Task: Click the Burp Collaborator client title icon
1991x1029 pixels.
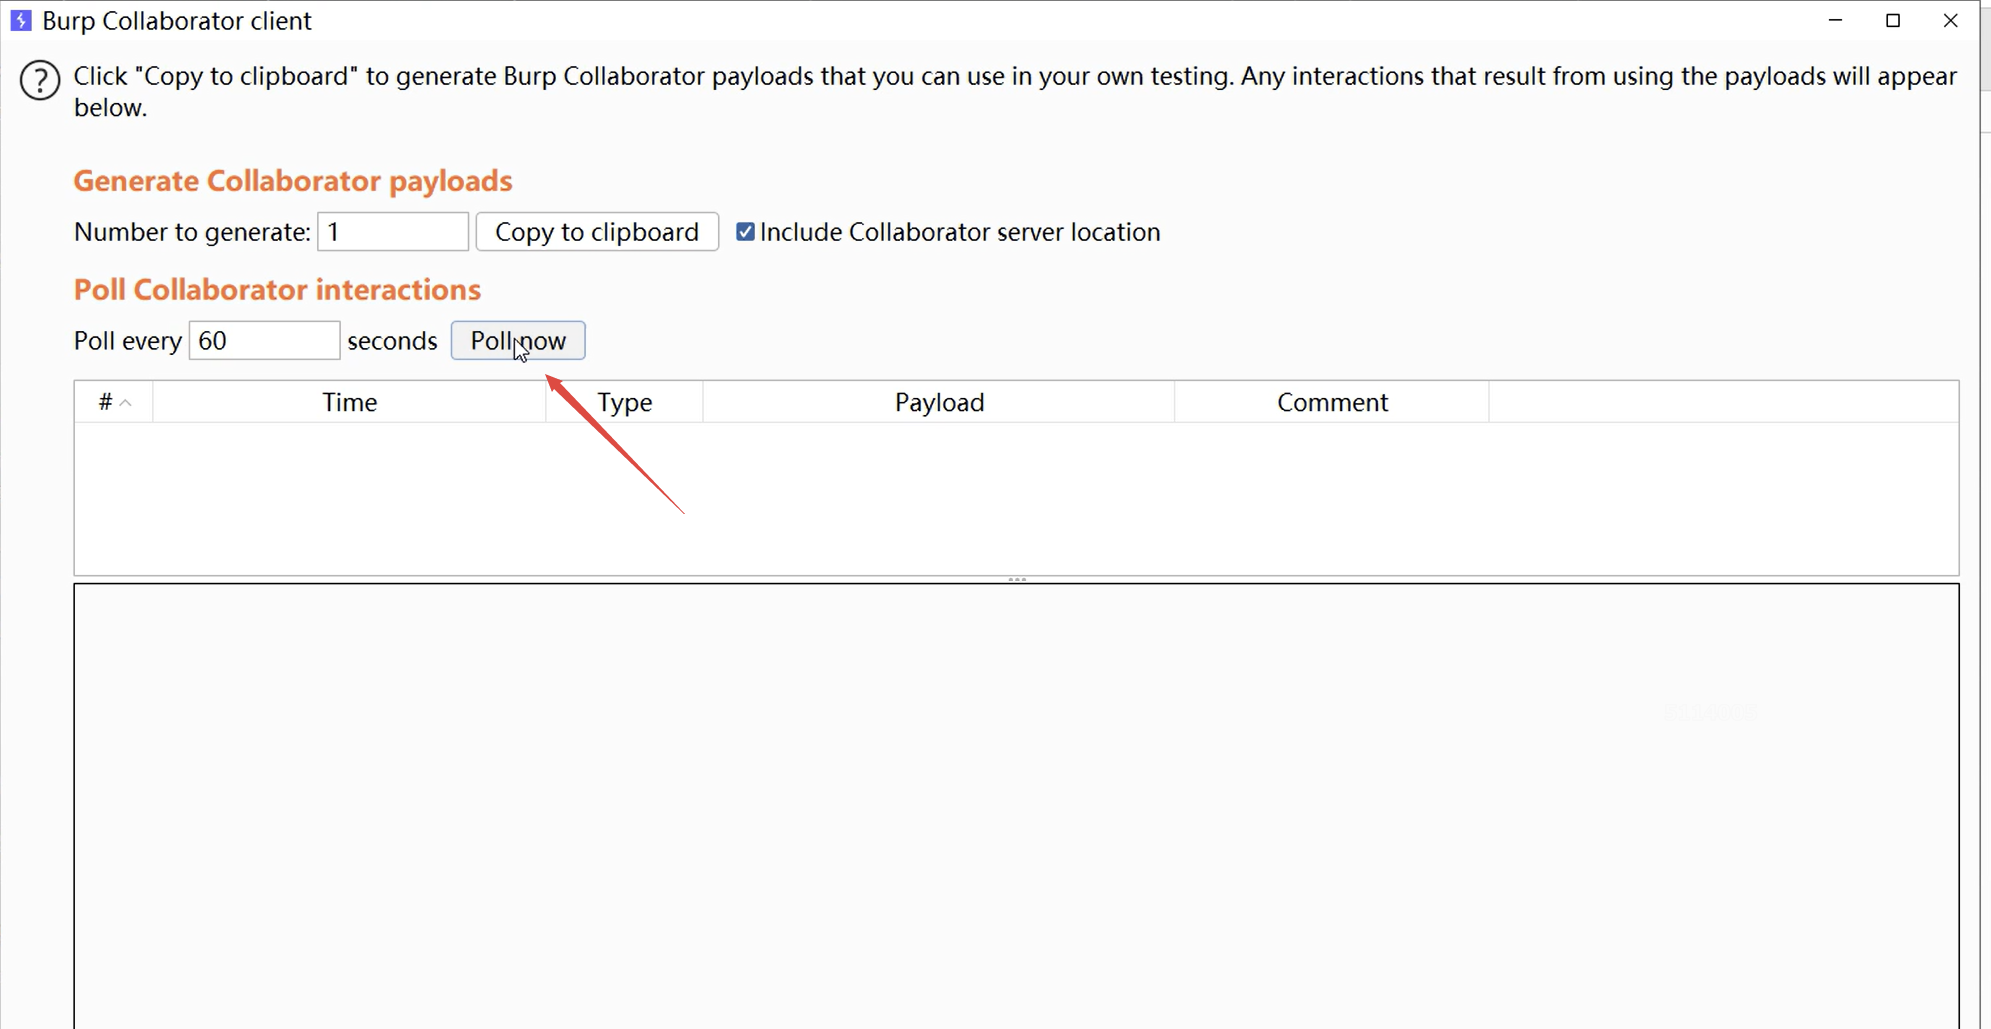Action: 21,20
